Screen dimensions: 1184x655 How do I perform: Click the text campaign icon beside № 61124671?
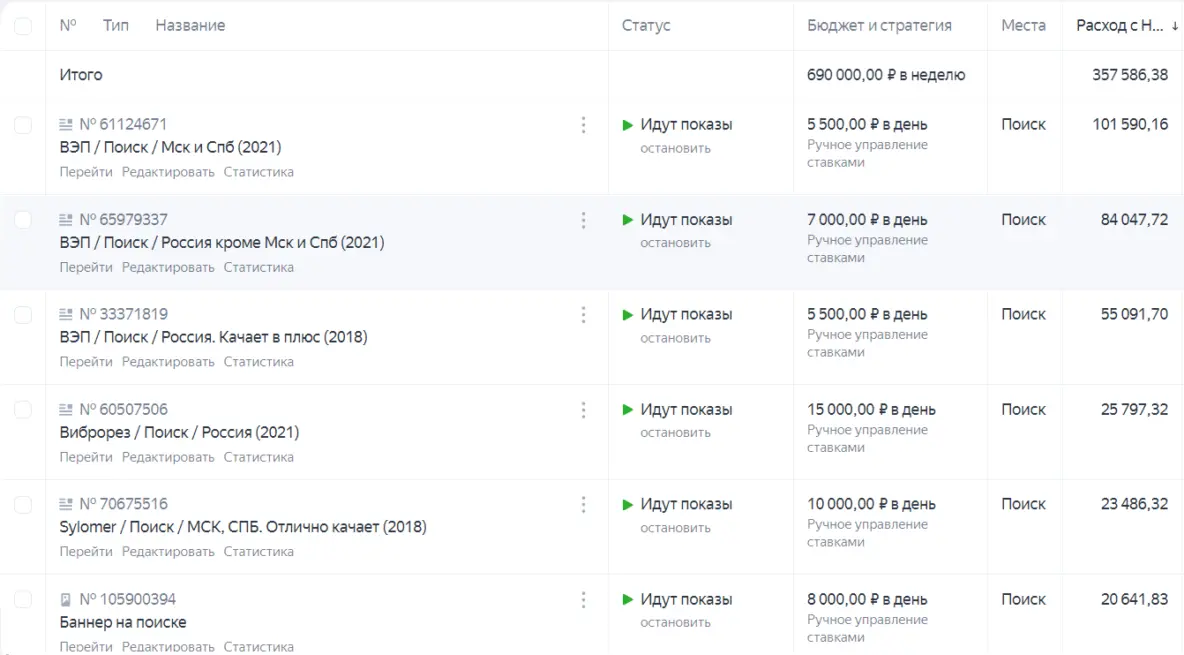coord(66,125)
